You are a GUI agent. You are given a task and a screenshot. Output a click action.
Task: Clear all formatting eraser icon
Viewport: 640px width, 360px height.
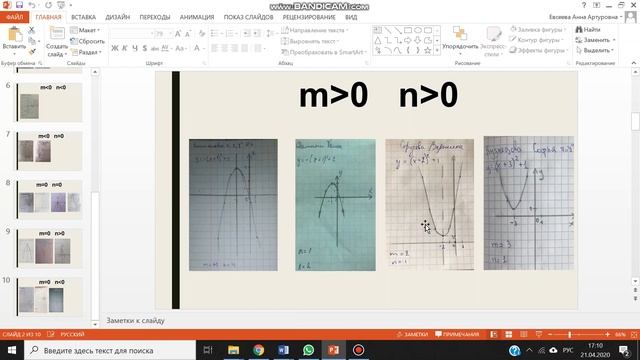pos(202,34)
